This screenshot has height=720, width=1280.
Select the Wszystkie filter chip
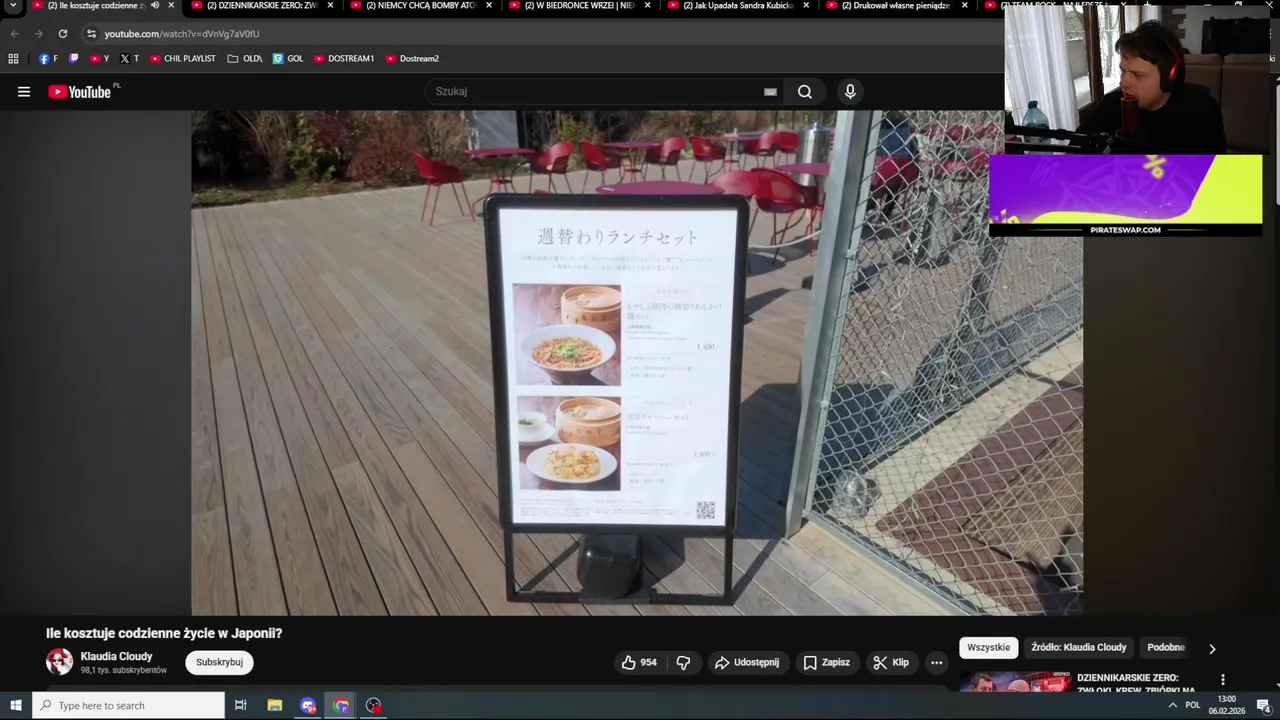point(989,648)
